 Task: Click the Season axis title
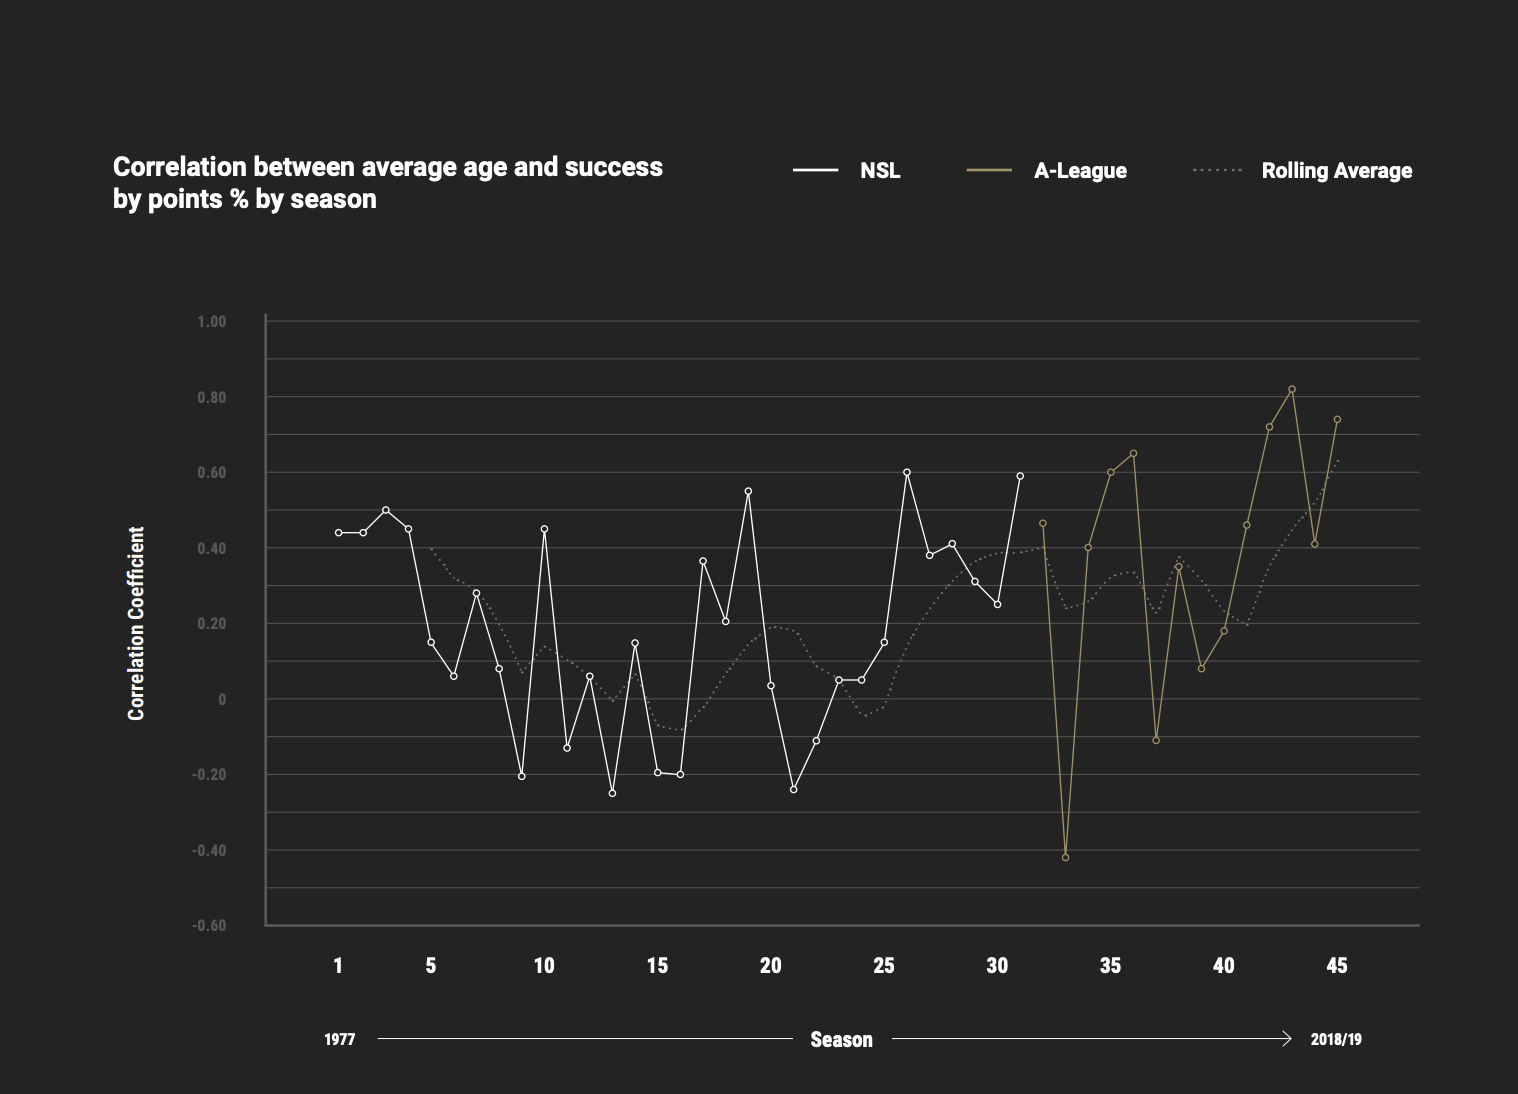[841, 1040]
